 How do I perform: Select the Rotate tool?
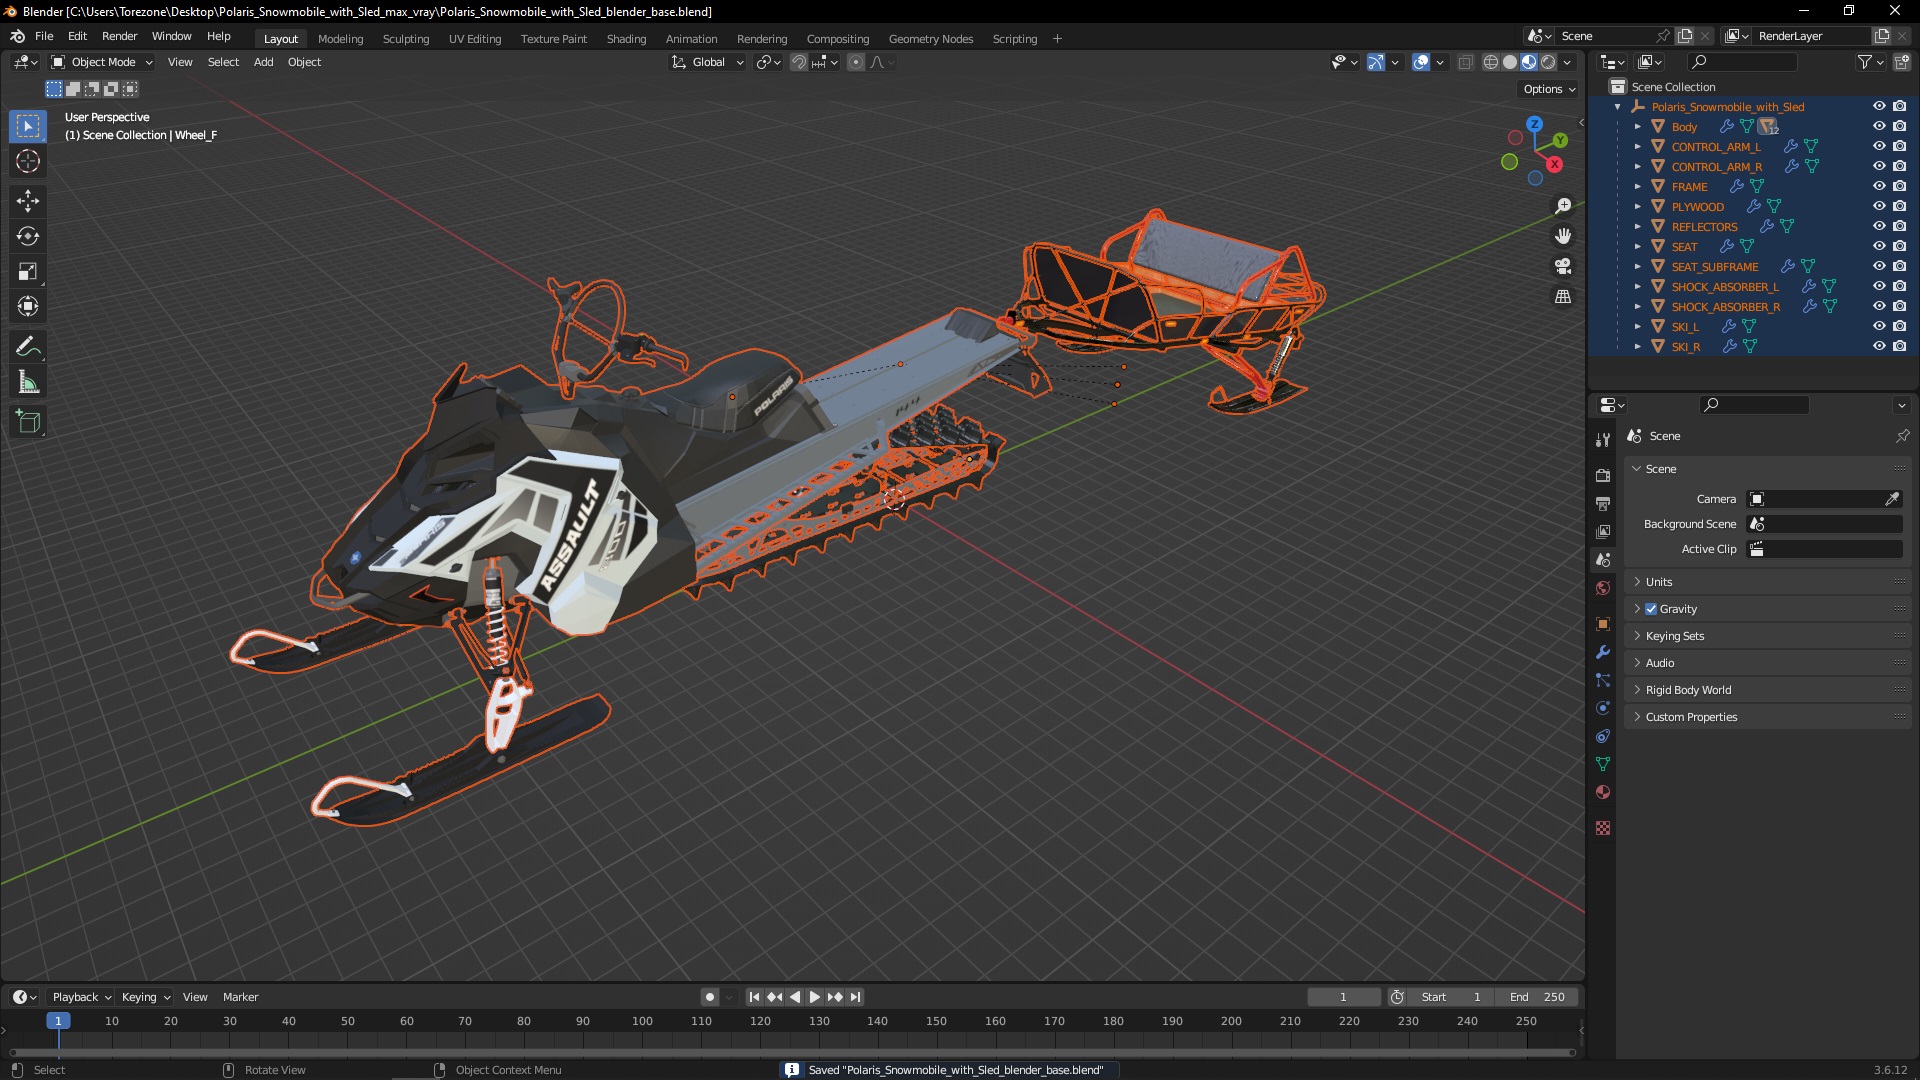click(x=28, y=236)
